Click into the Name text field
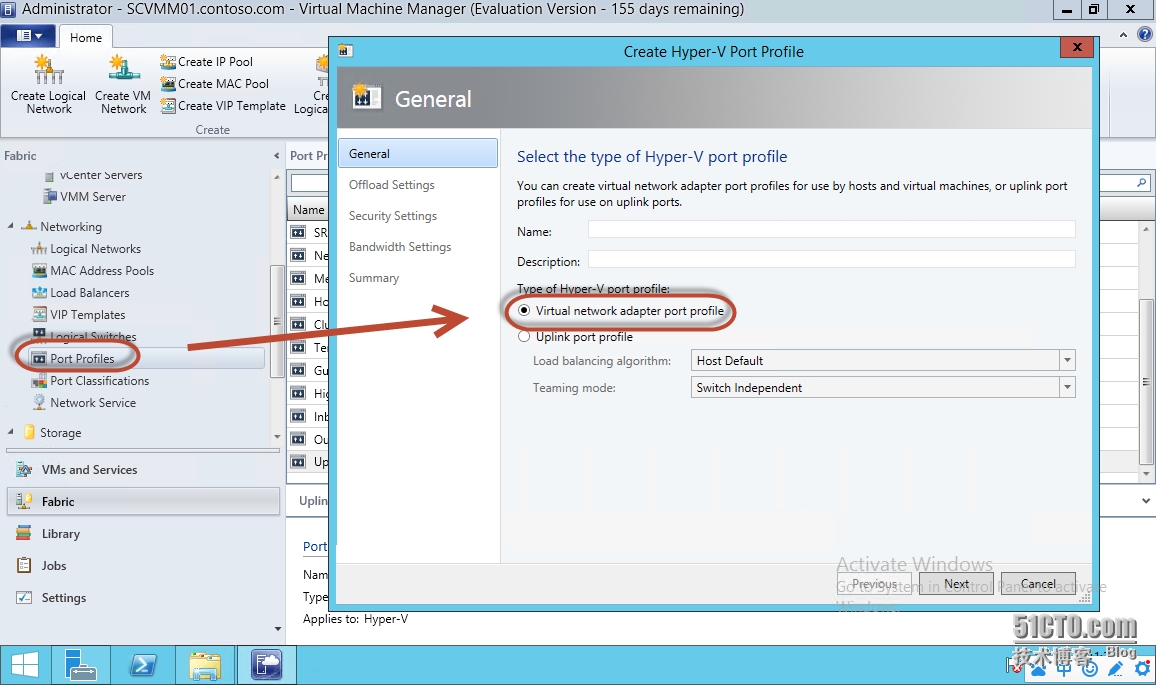Image resolution: width=1156 pixels, height=685 pixels. pyautogui.click(x=832, y=230)
